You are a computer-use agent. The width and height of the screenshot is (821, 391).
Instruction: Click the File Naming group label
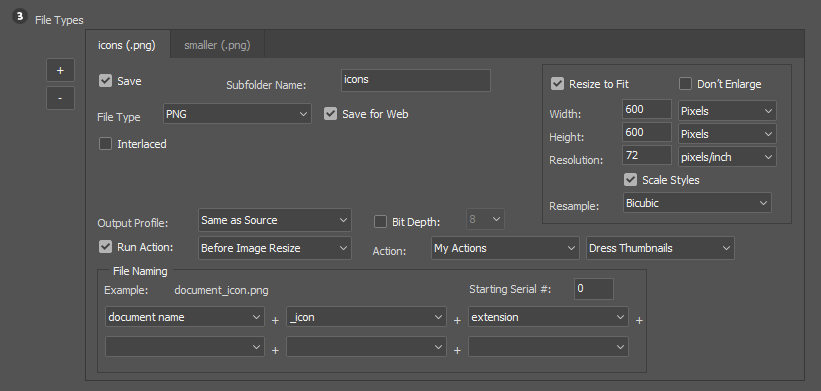140,271
